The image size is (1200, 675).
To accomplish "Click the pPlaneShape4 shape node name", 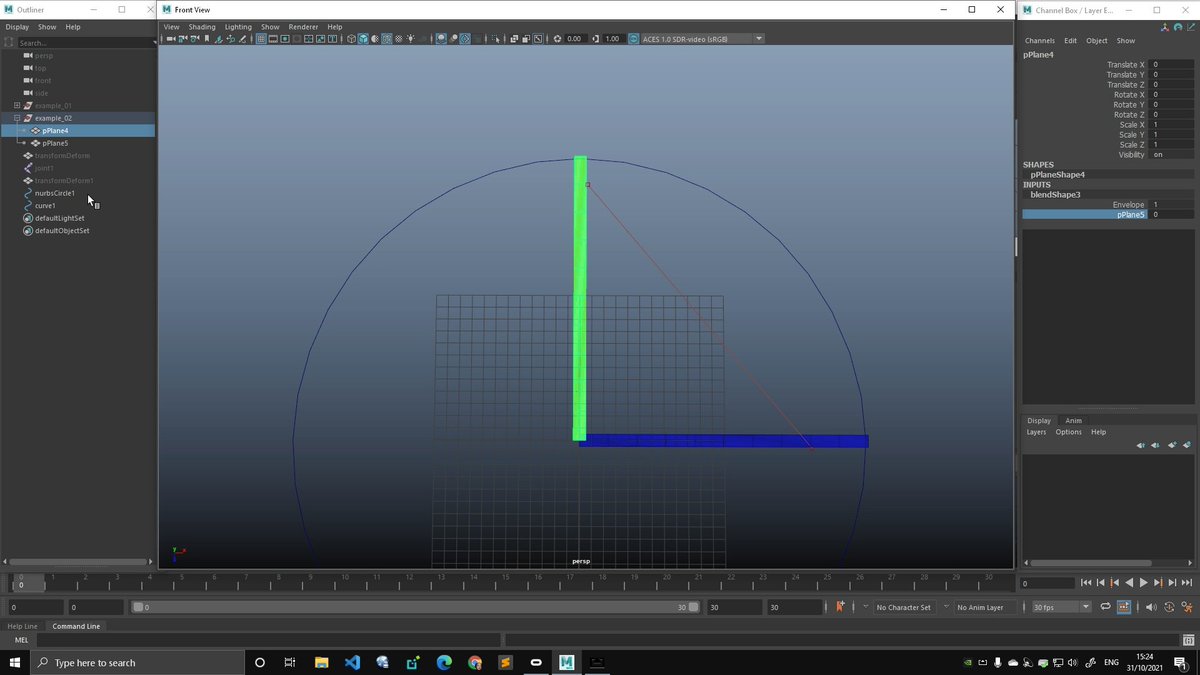I will tap(1057, 175).
